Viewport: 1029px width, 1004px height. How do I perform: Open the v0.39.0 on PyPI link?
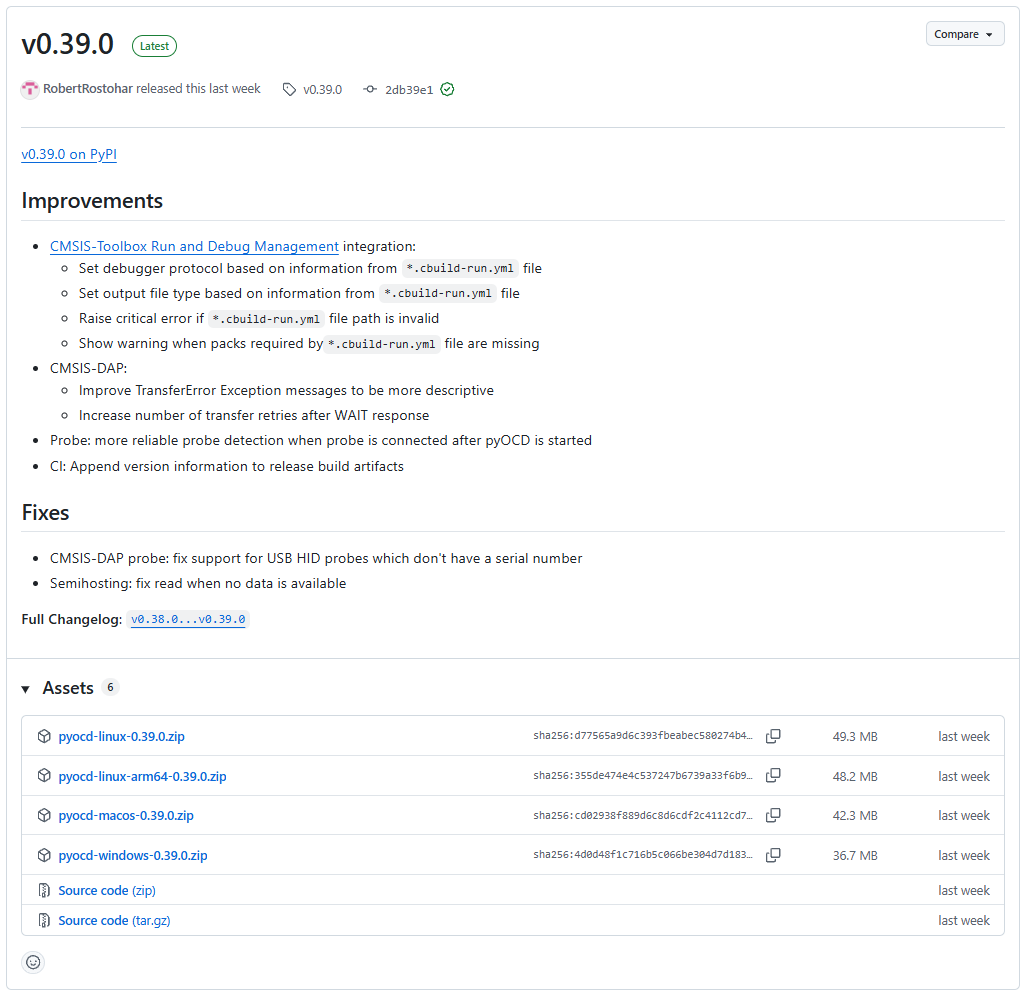[x=69, y=154]
